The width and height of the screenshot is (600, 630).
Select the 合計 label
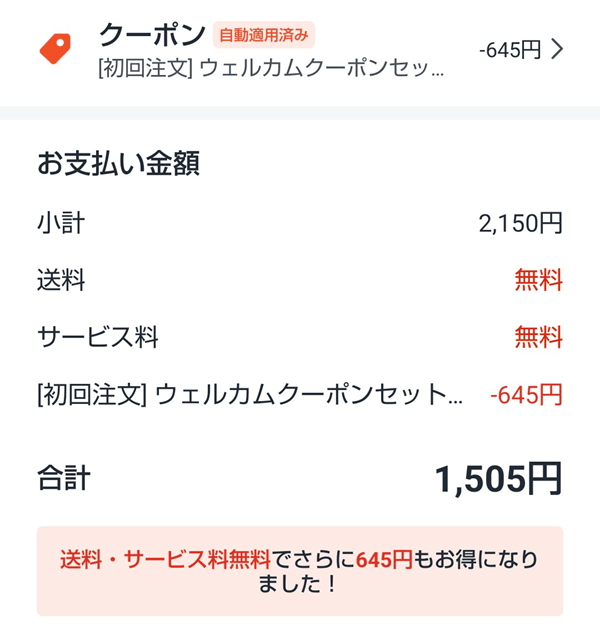tap(64, 478)
